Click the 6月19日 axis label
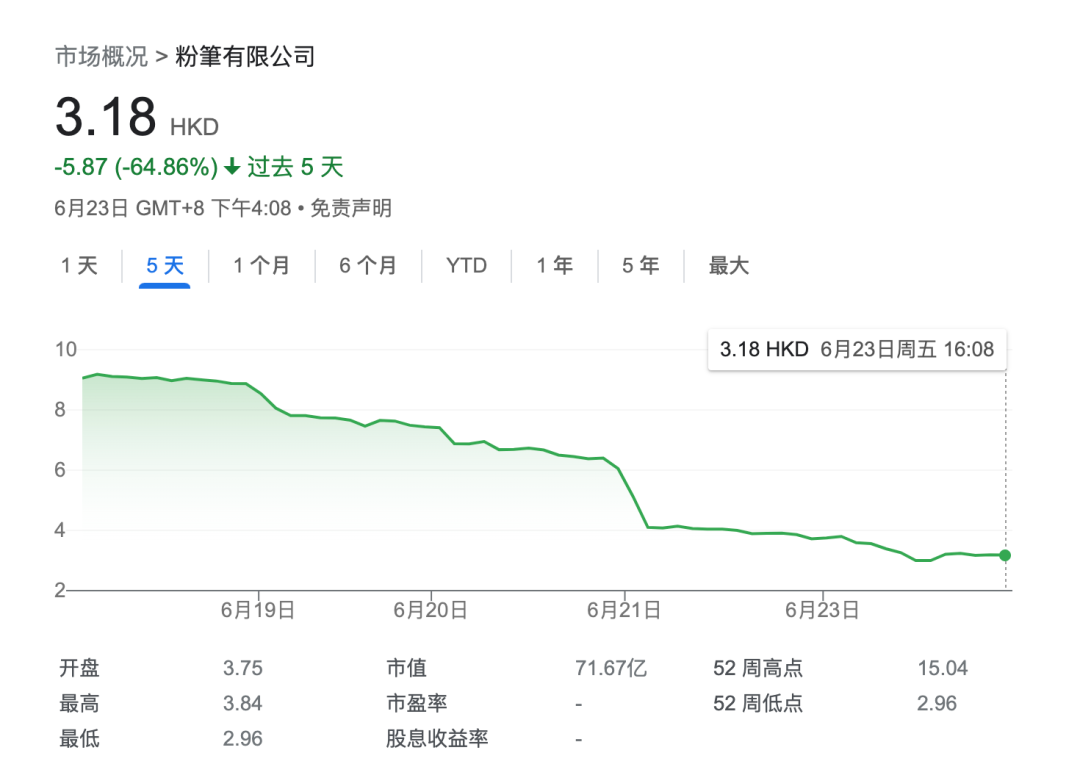This screenshot has height=764, width=1080. click(258, 610)
